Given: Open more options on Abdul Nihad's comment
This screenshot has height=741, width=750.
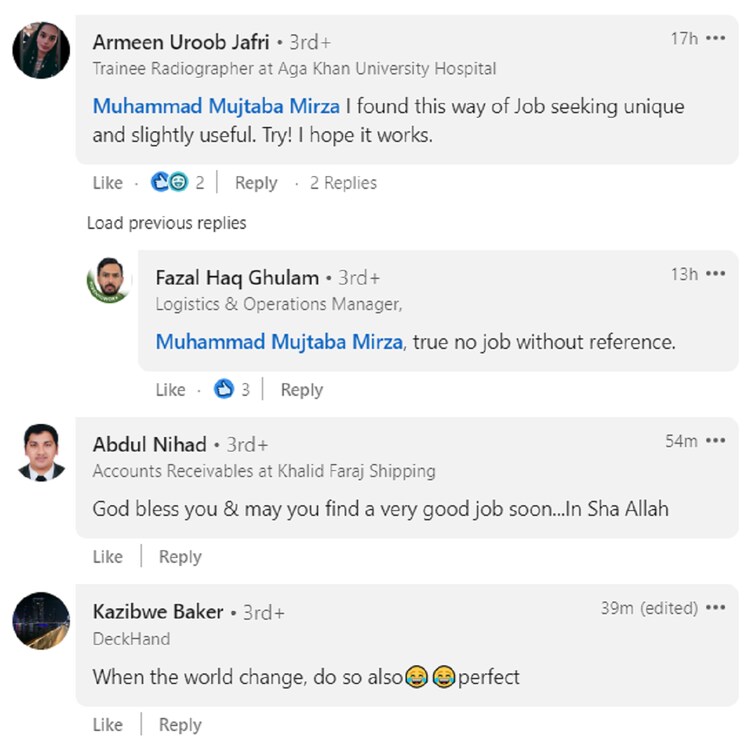Looking at the screenshot, I should (715, 441).
